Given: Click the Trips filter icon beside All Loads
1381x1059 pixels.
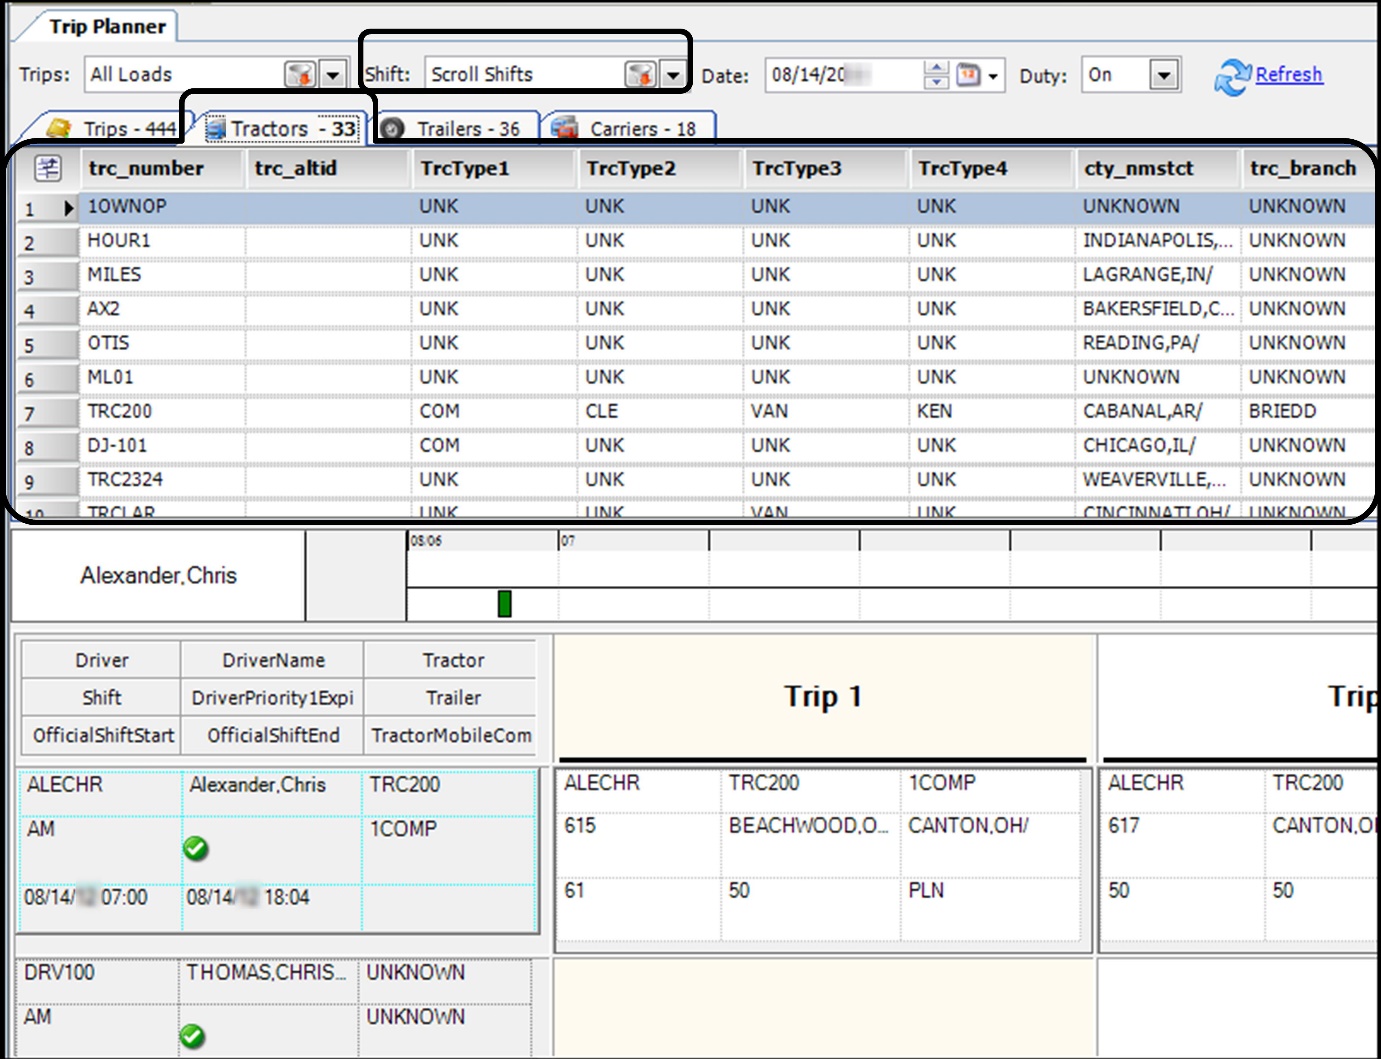Looking at the screenshot, I should click(300, 75).
